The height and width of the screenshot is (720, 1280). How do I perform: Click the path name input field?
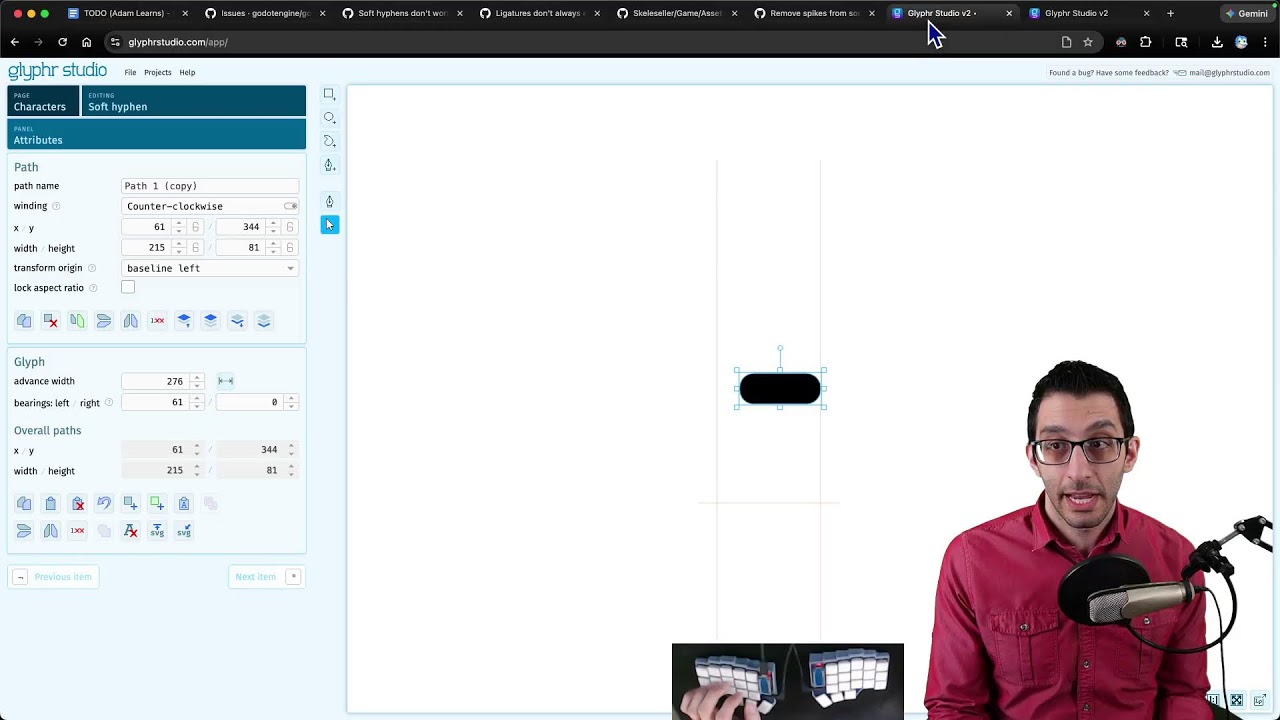coord(210,186)
